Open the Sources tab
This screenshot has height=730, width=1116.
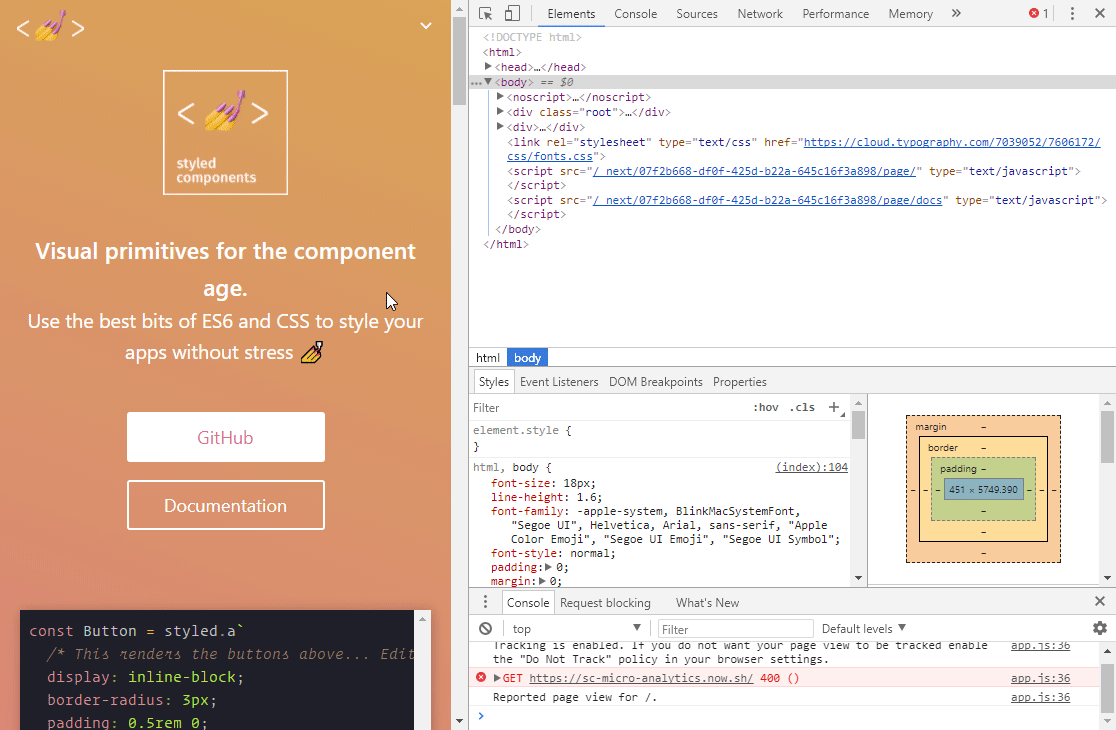tap(697, 14)
